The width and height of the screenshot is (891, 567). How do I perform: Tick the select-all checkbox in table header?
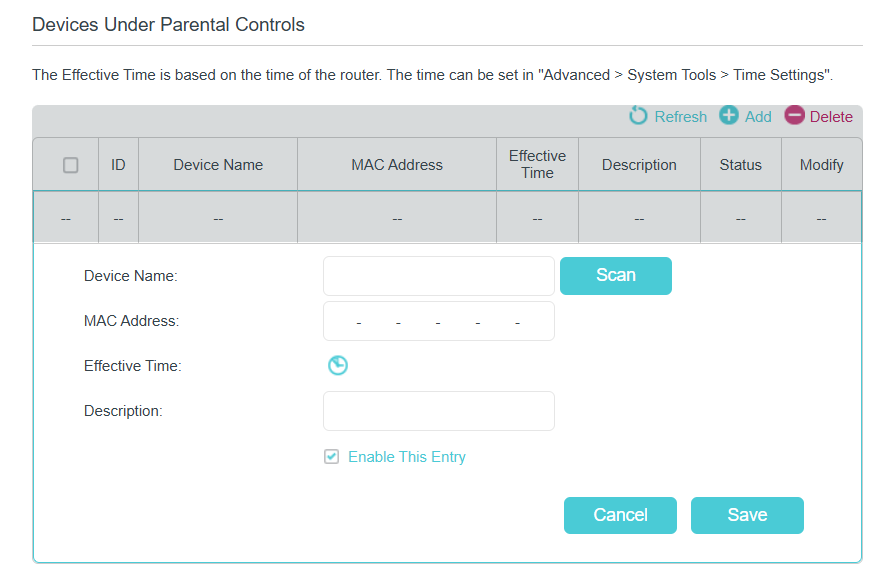pyautogui.click(x=71, y=165)
